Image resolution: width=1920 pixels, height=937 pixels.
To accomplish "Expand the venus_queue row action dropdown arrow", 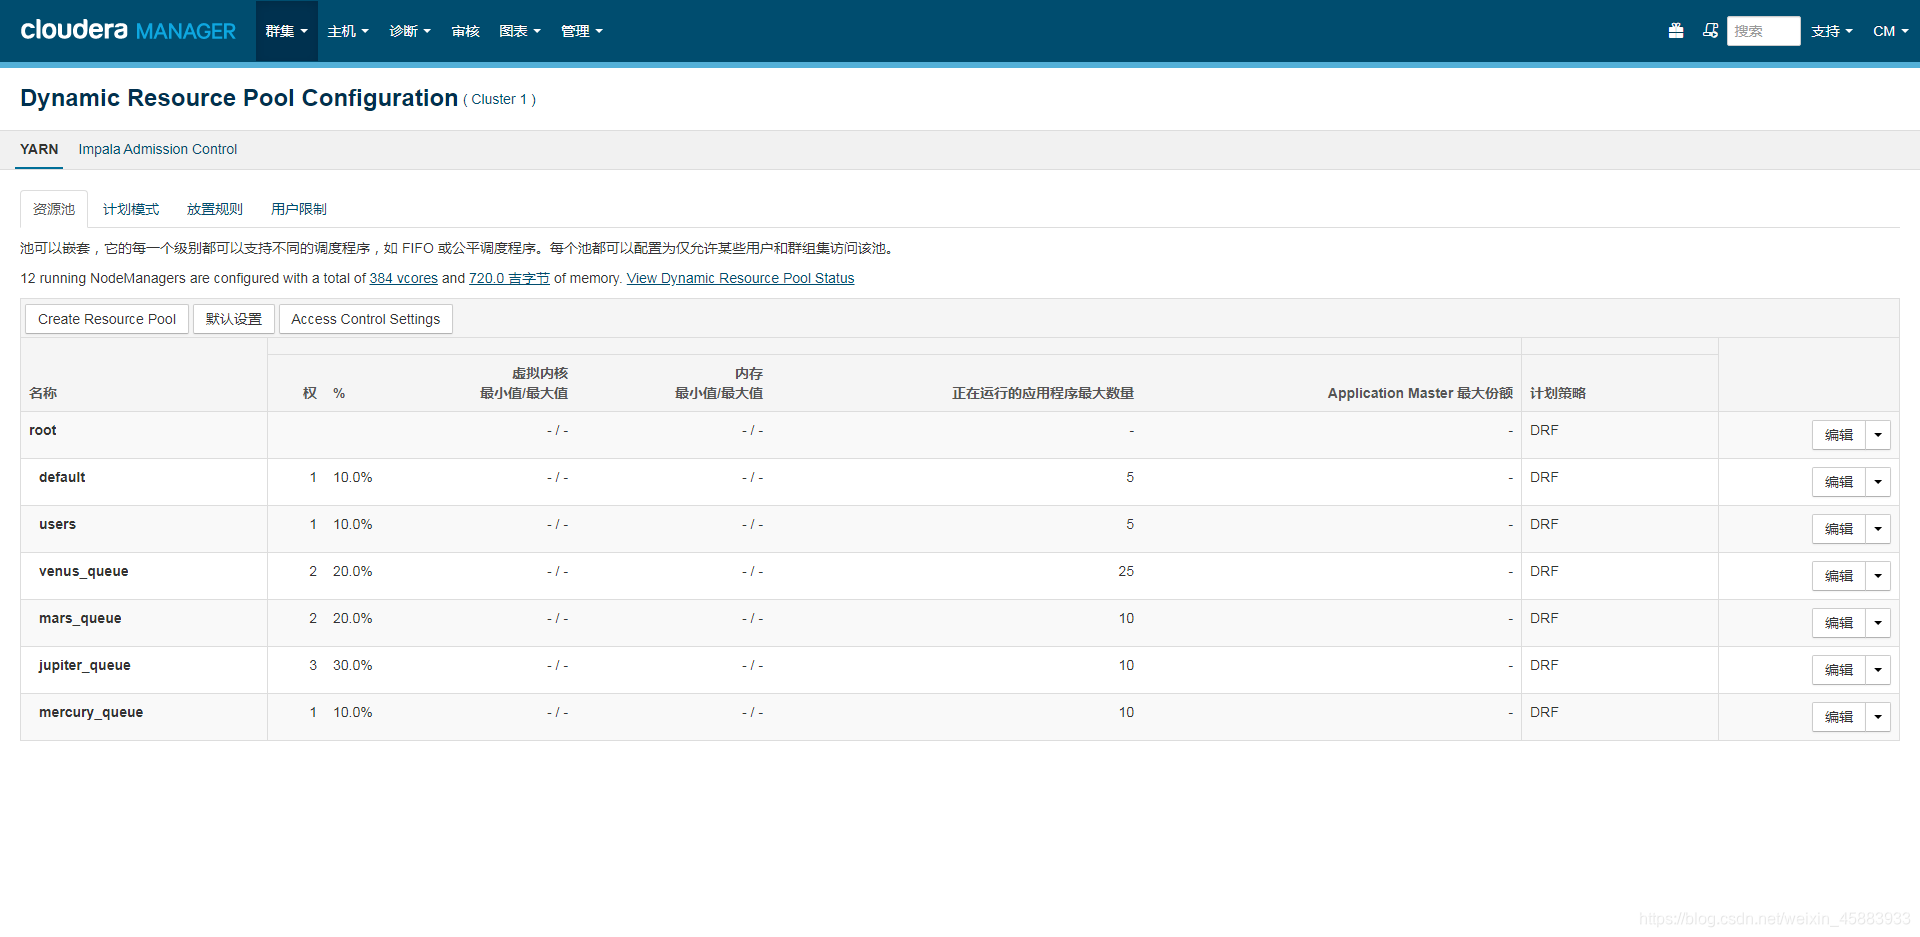I will (1878, 576).
